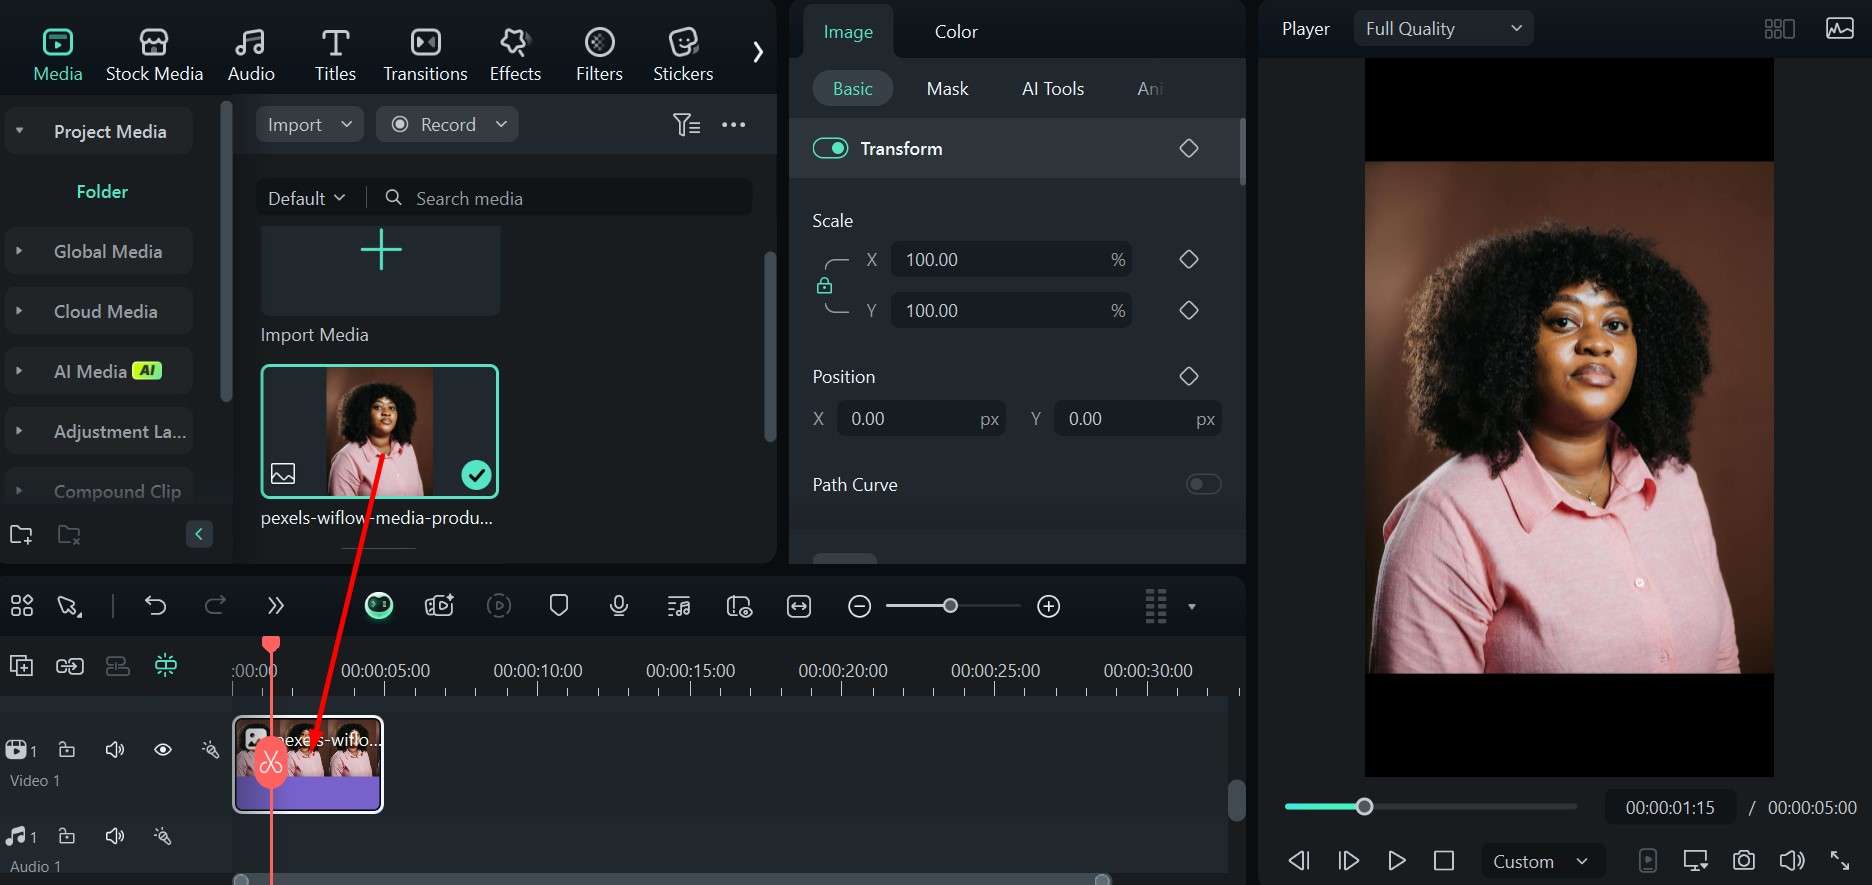Add a new track icon
Screen dimensions: 1872x885
(x=21, y=665)
